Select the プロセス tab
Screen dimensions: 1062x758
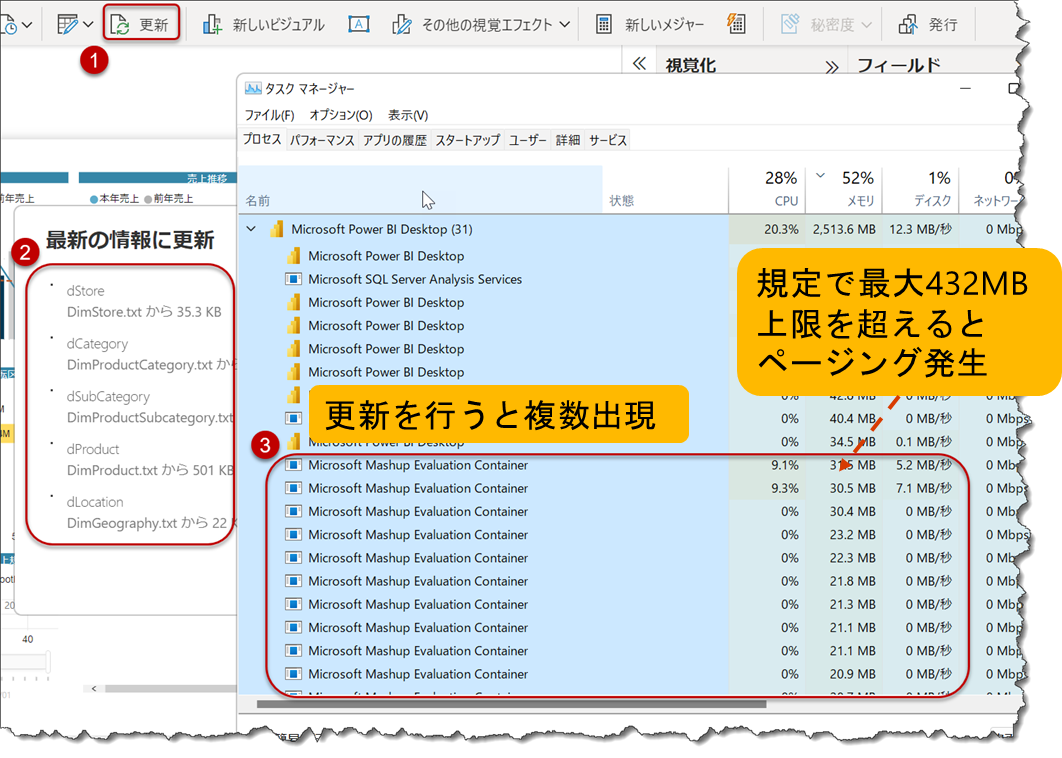(x=262, y=139)
